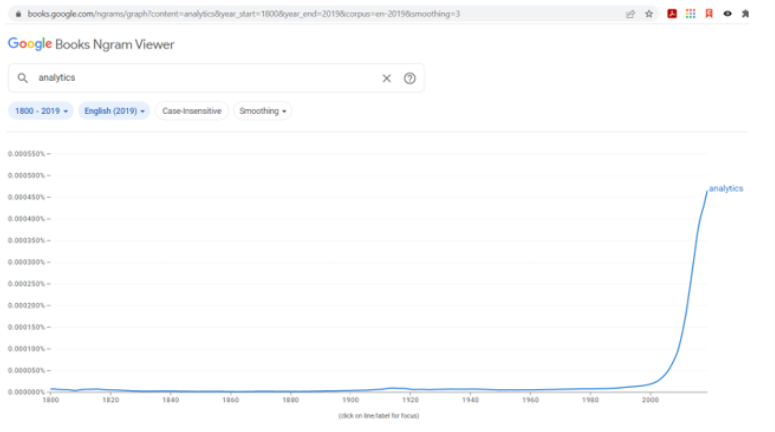Click the search magnifier icon

click(22, 78)
